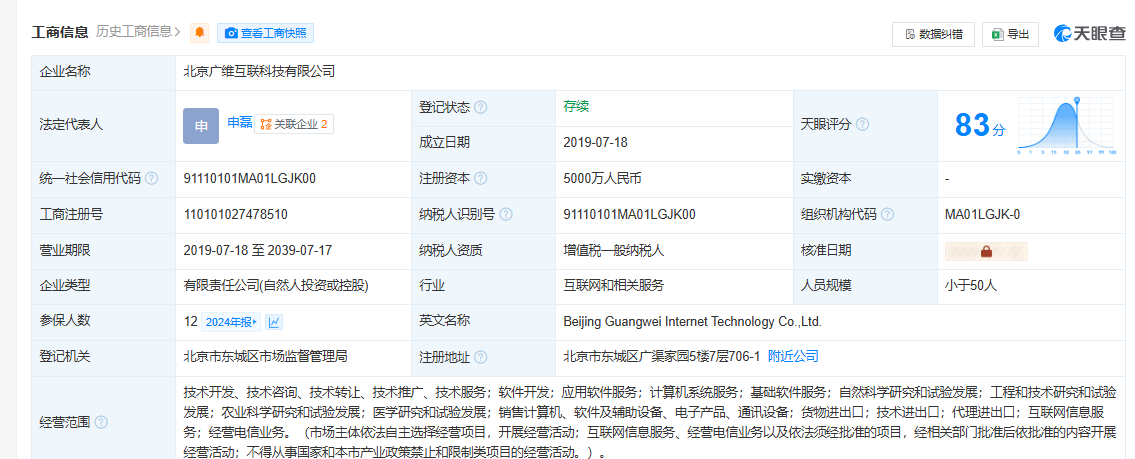The image size is (1135, 459).
Task: Click business term 2019-07-18 至 2039-07-17
Action: pyautogui.click(x=258, y=250)
